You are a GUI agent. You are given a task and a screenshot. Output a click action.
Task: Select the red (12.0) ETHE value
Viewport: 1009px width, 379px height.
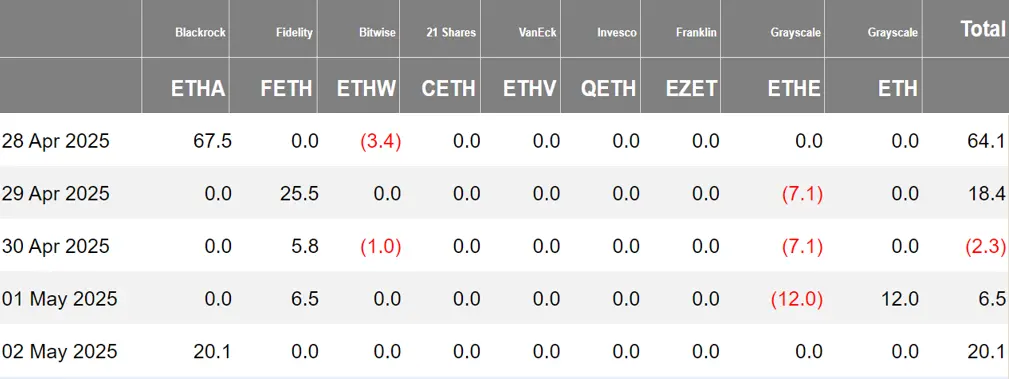[x=796, y=299]
